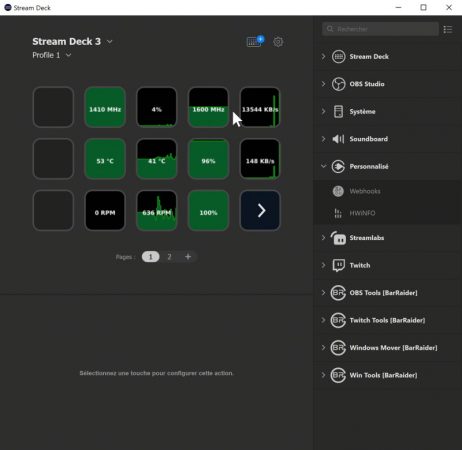462x450 pixels.
Task: Switch to page 1
Action: click(151, 257)
